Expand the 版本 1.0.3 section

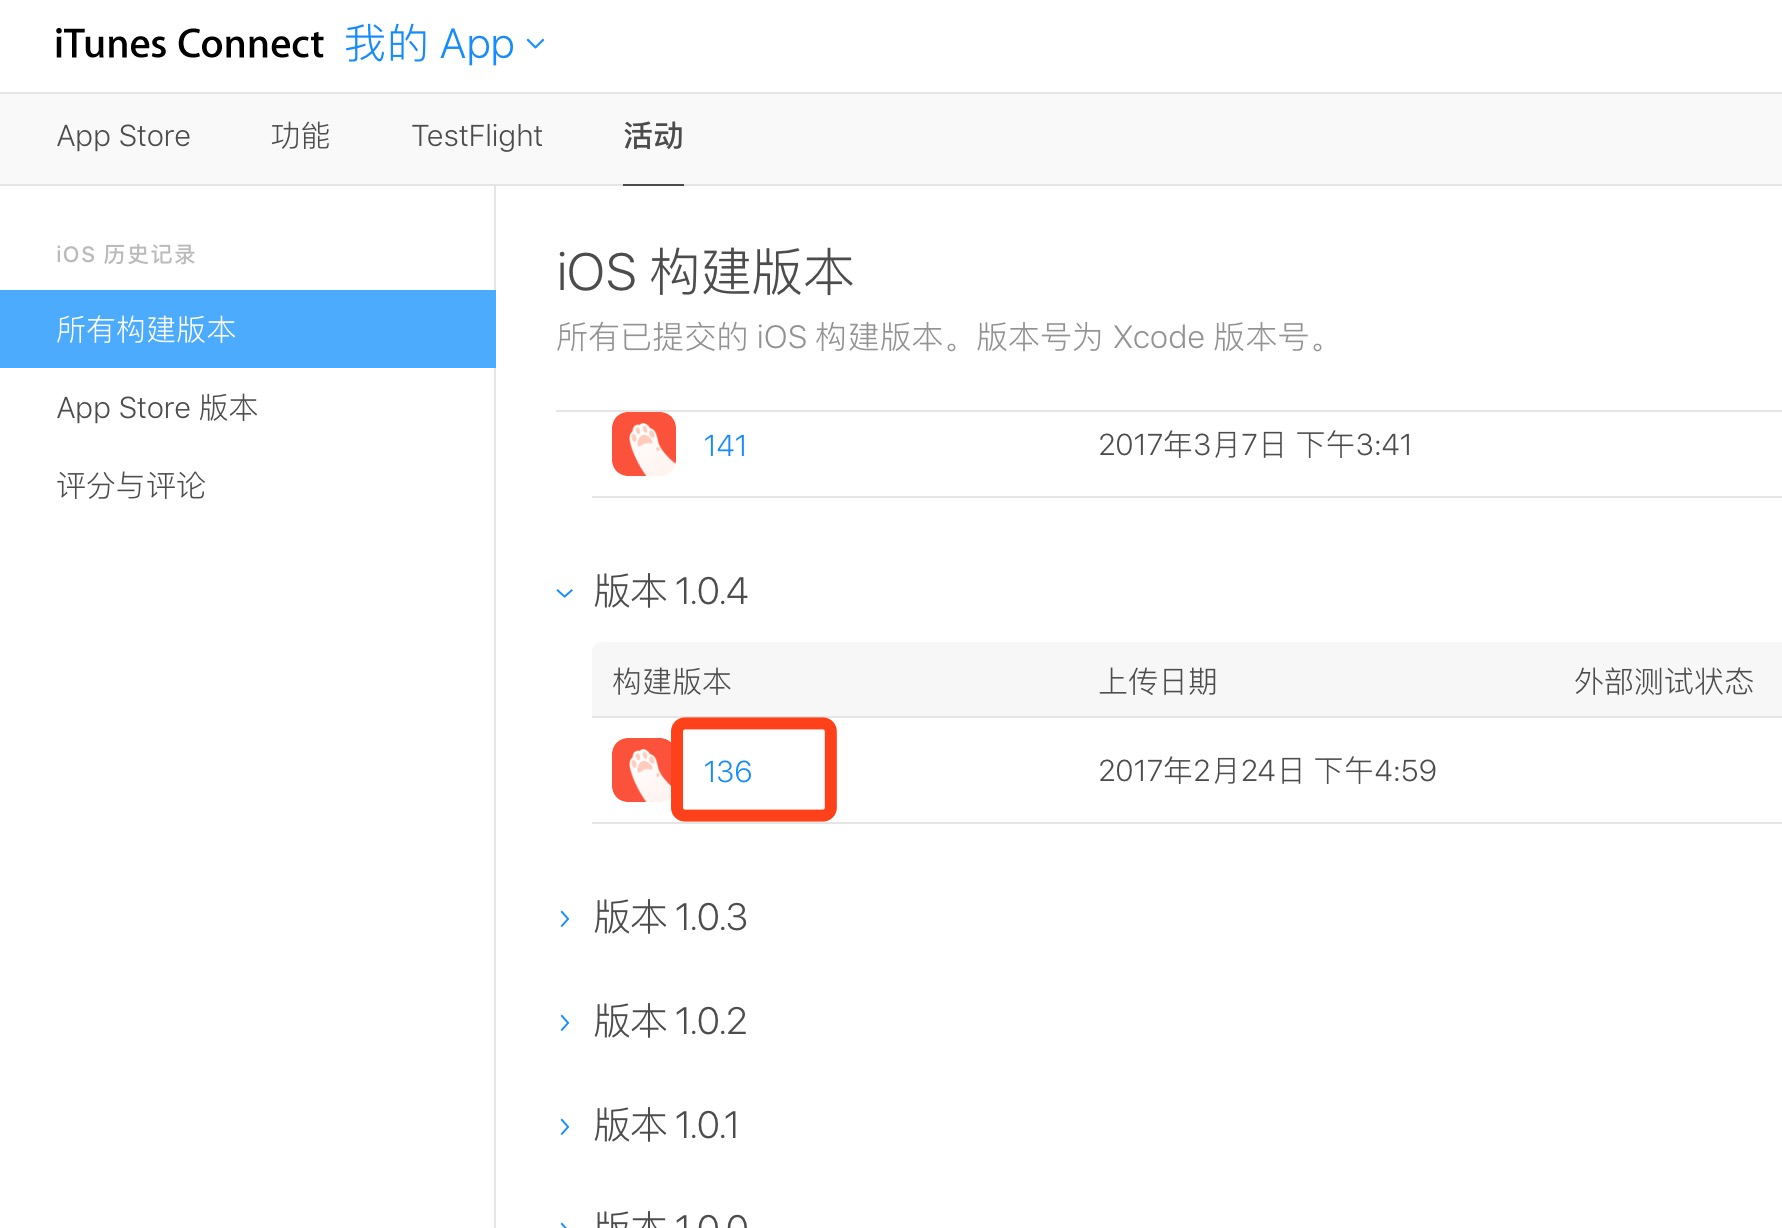(x=565, y=918)
